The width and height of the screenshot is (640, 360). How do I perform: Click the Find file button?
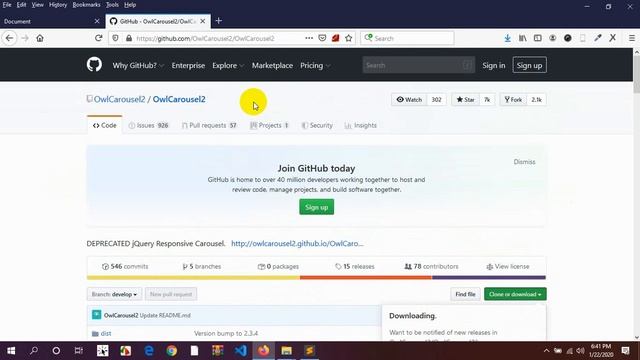click(465, 294)
